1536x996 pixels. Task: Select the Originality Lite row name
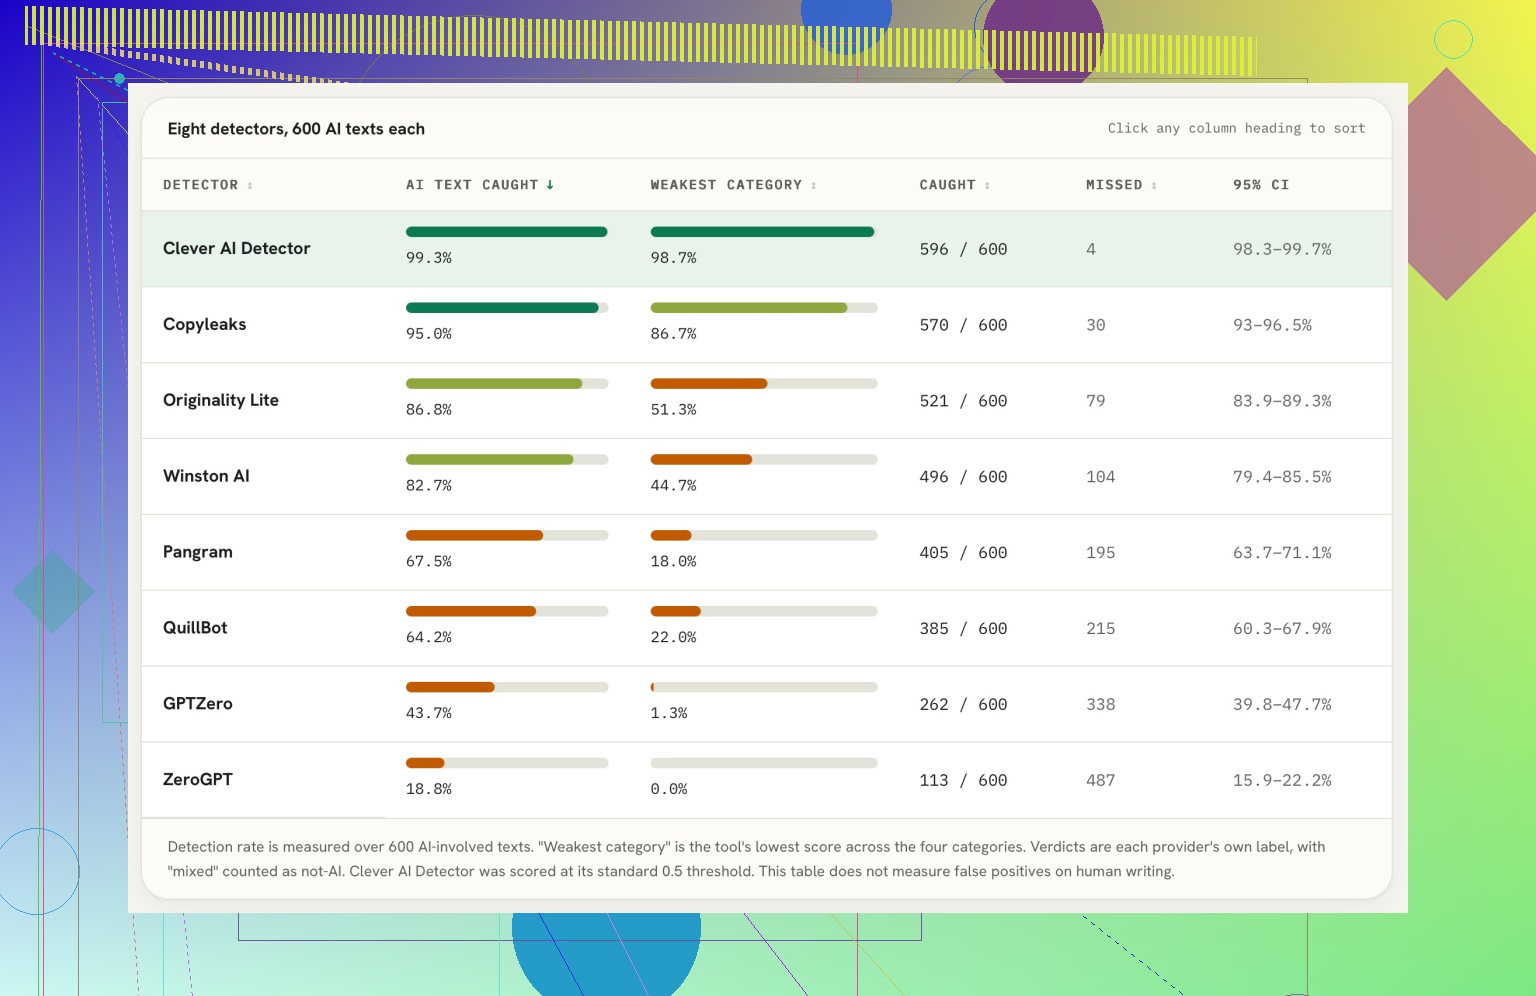pyautogui.click(x=221, y=400)
